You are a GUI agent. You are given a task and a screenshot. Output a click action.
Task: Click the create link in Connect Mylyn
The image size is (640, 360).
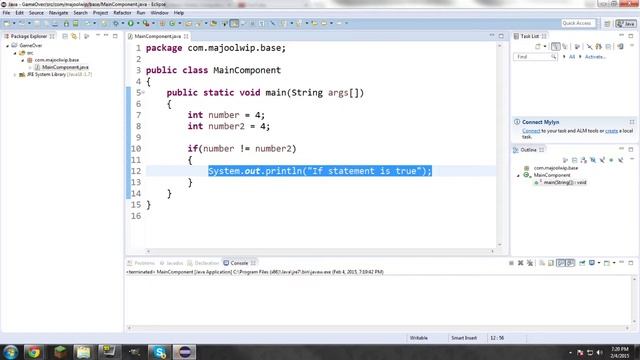(611, 131)
